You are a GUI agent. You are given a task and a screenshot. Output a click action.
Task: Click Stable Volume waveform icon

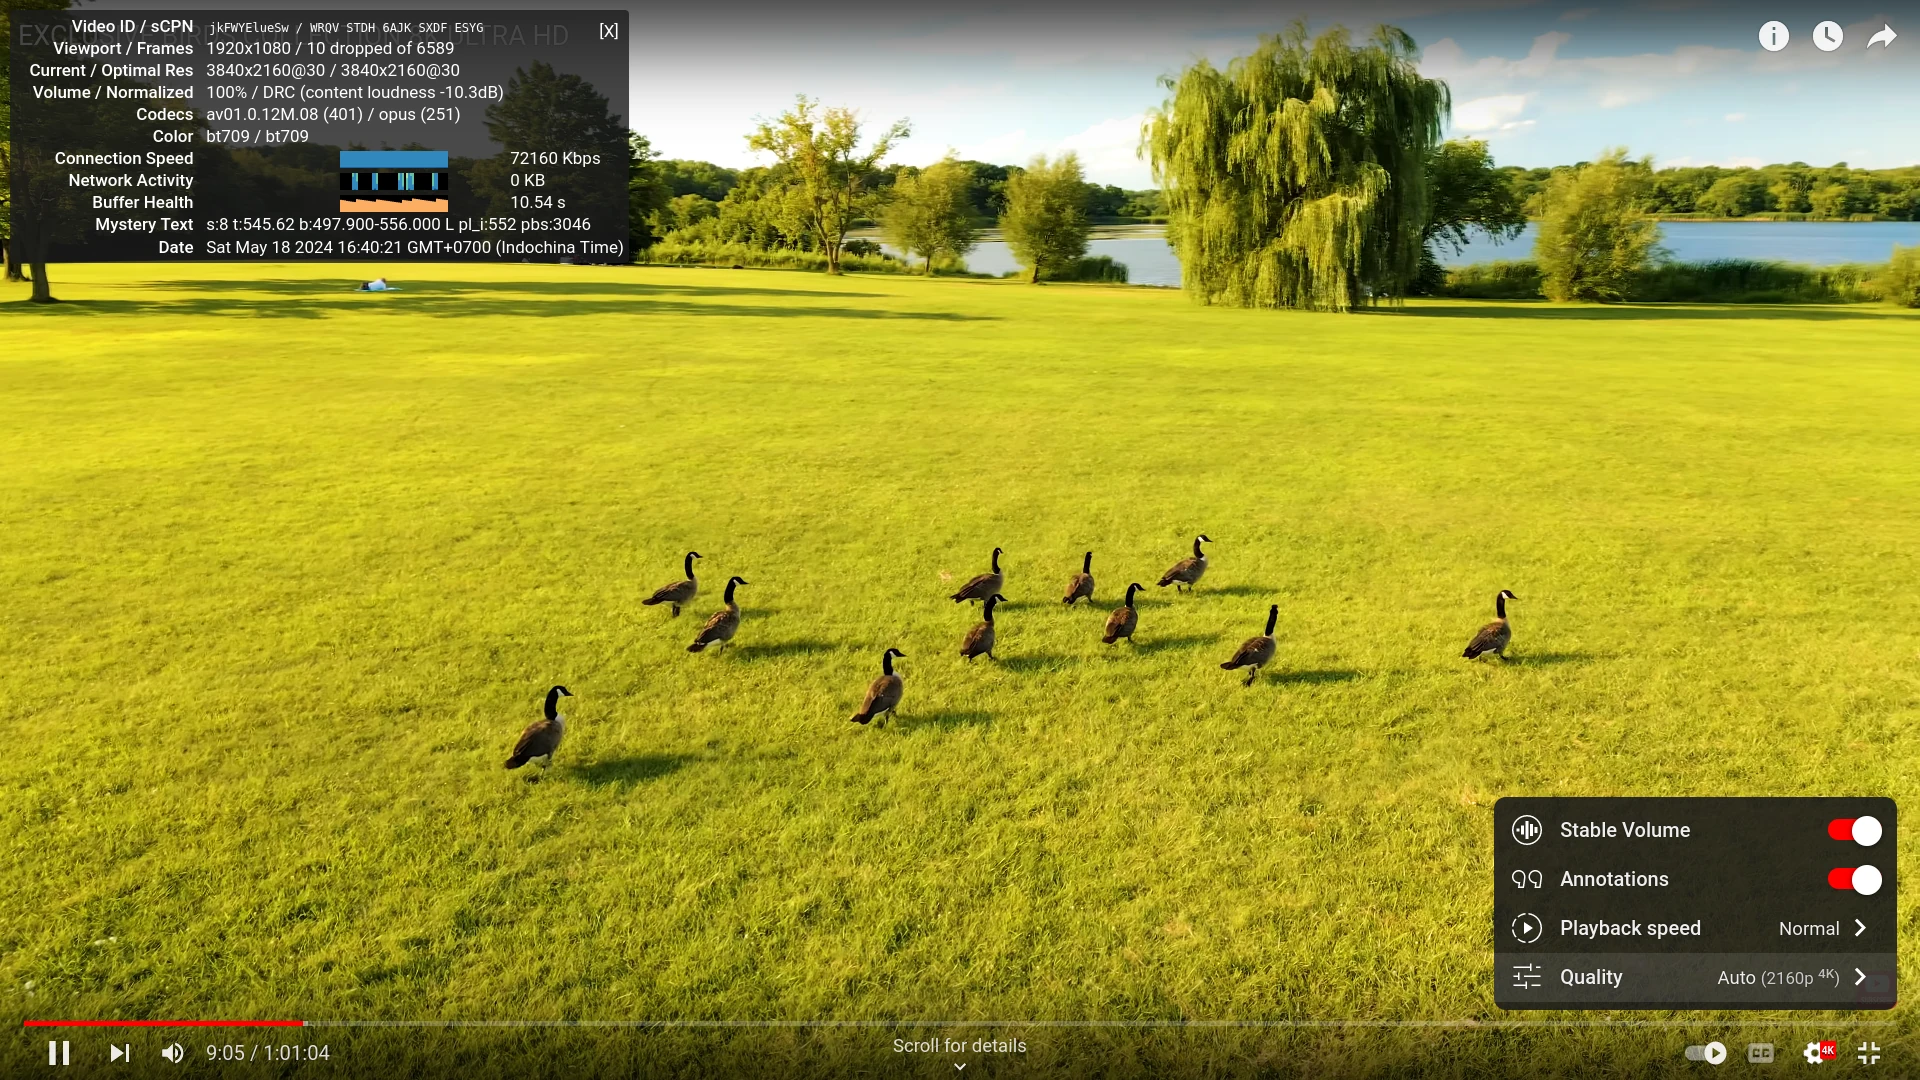(1527, 830)
